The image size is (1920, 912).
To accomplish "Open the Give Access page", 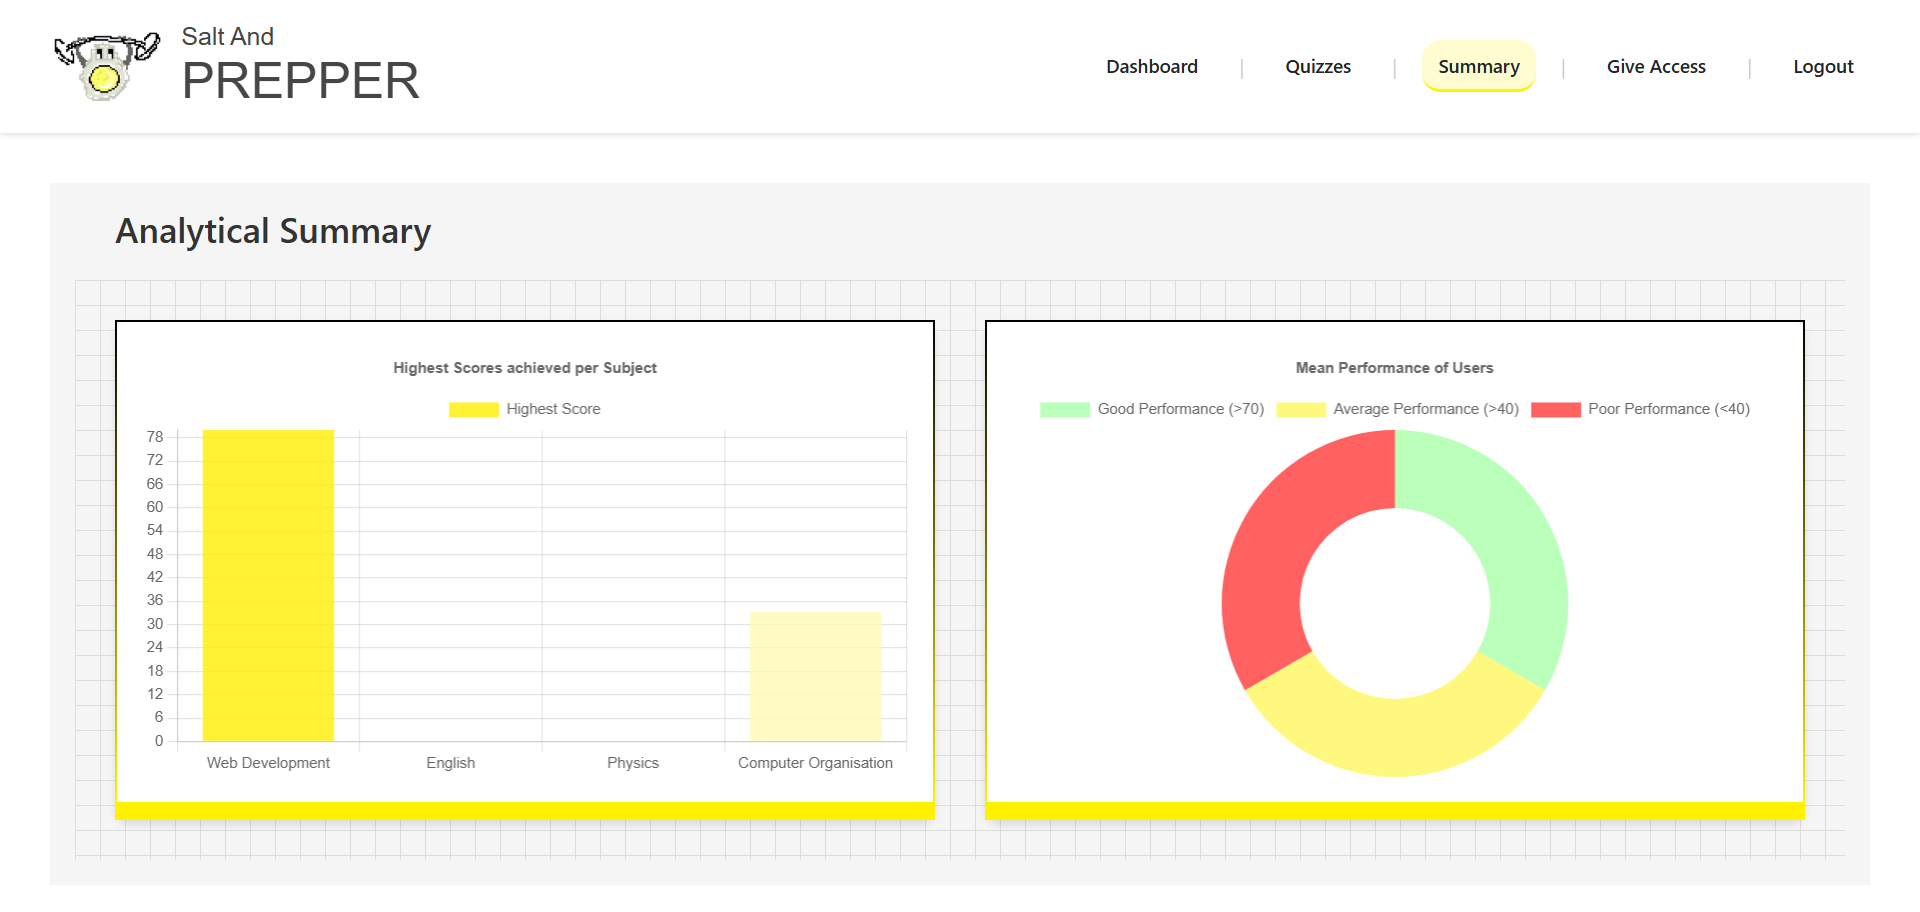I will click(1655, 67).
